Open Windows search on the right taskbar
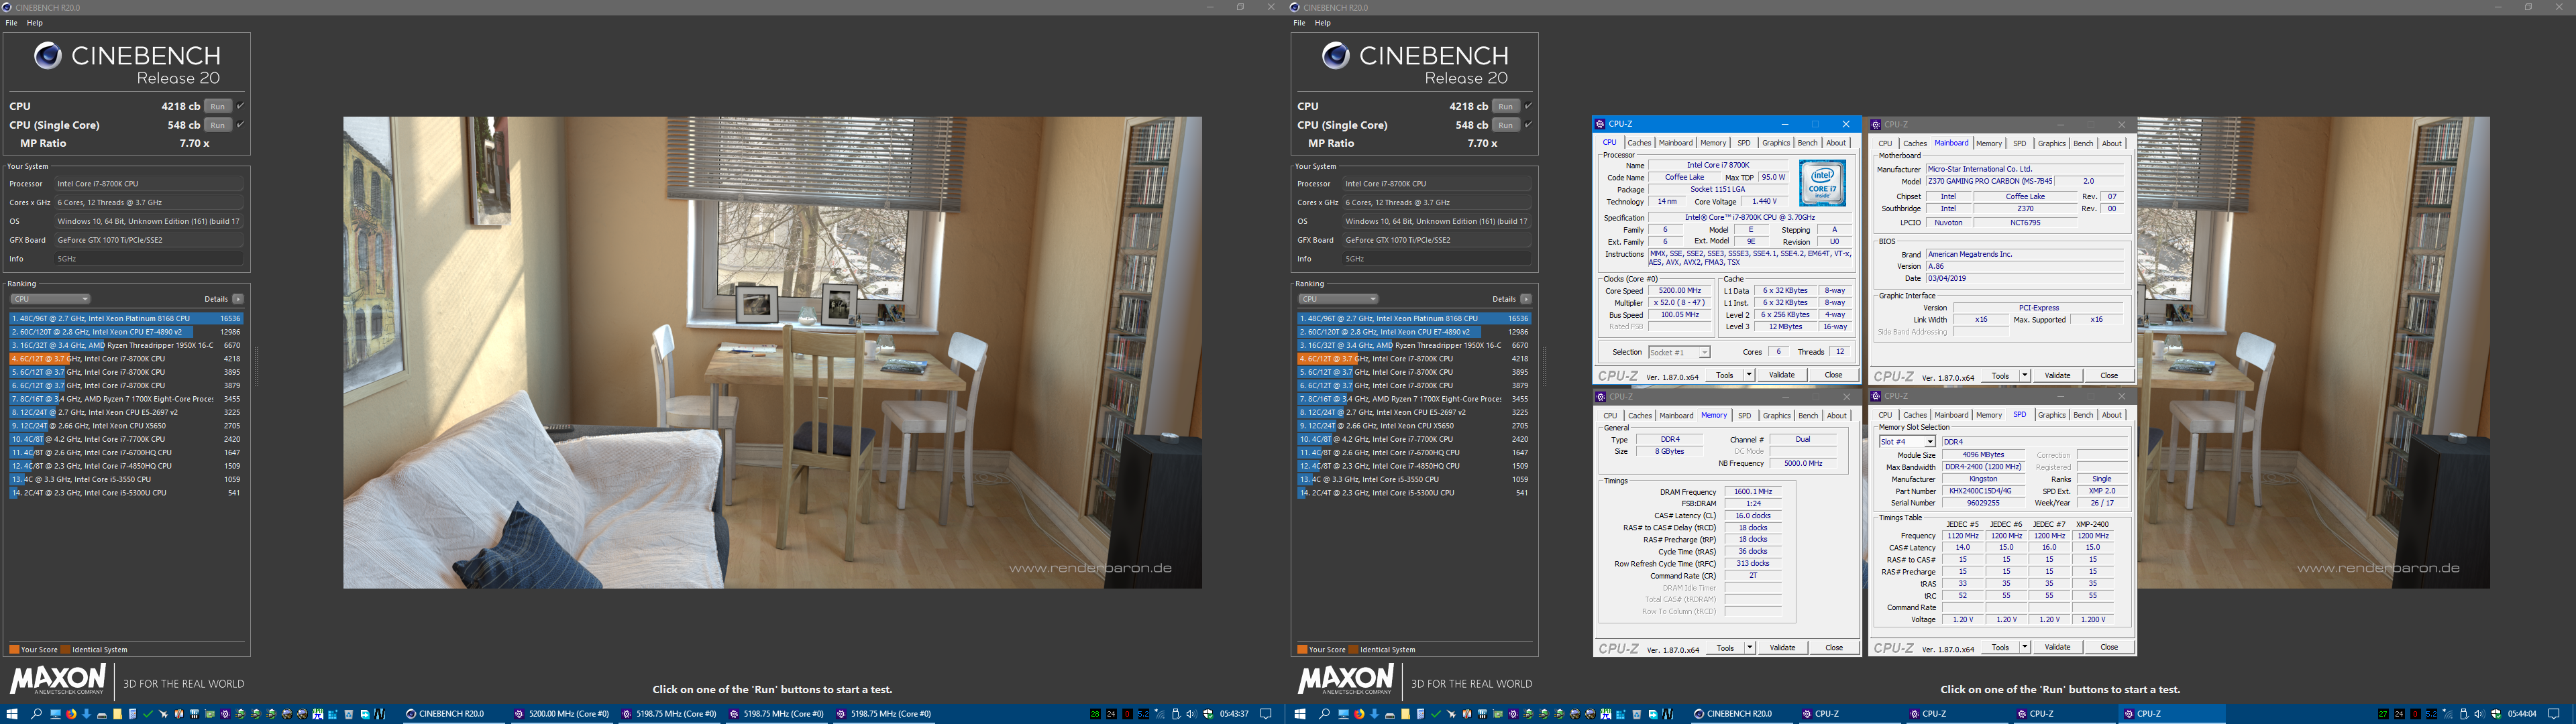The width and height of the screenshot is (2576, 724). [1324, 714]
